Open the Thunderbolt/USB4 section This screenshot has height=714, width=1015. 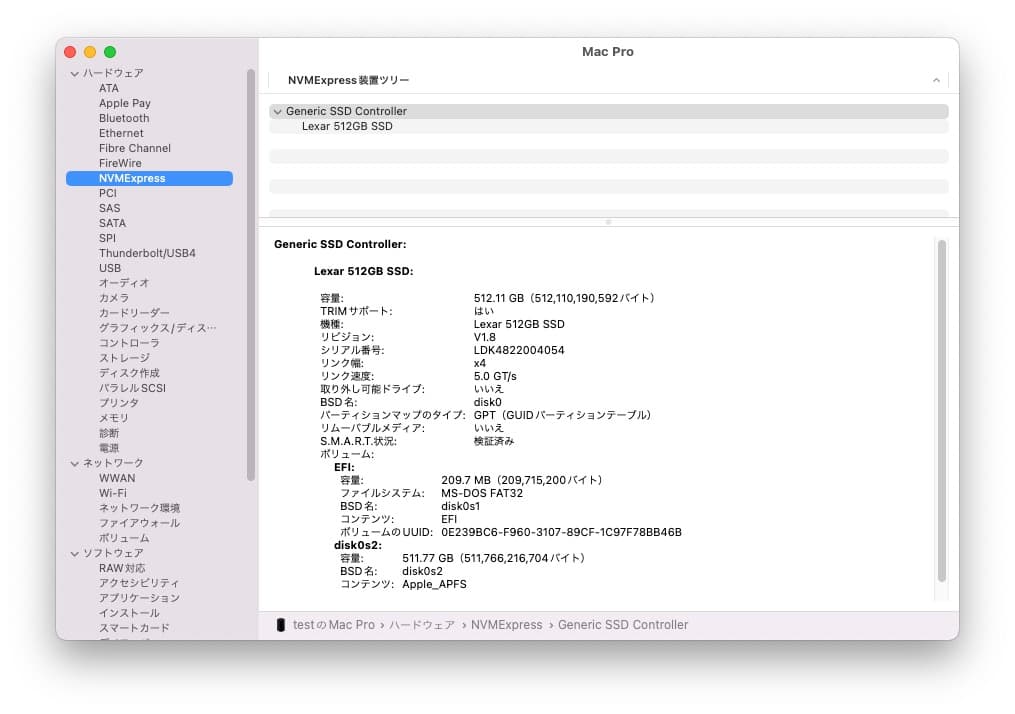(x=144, y=252)
